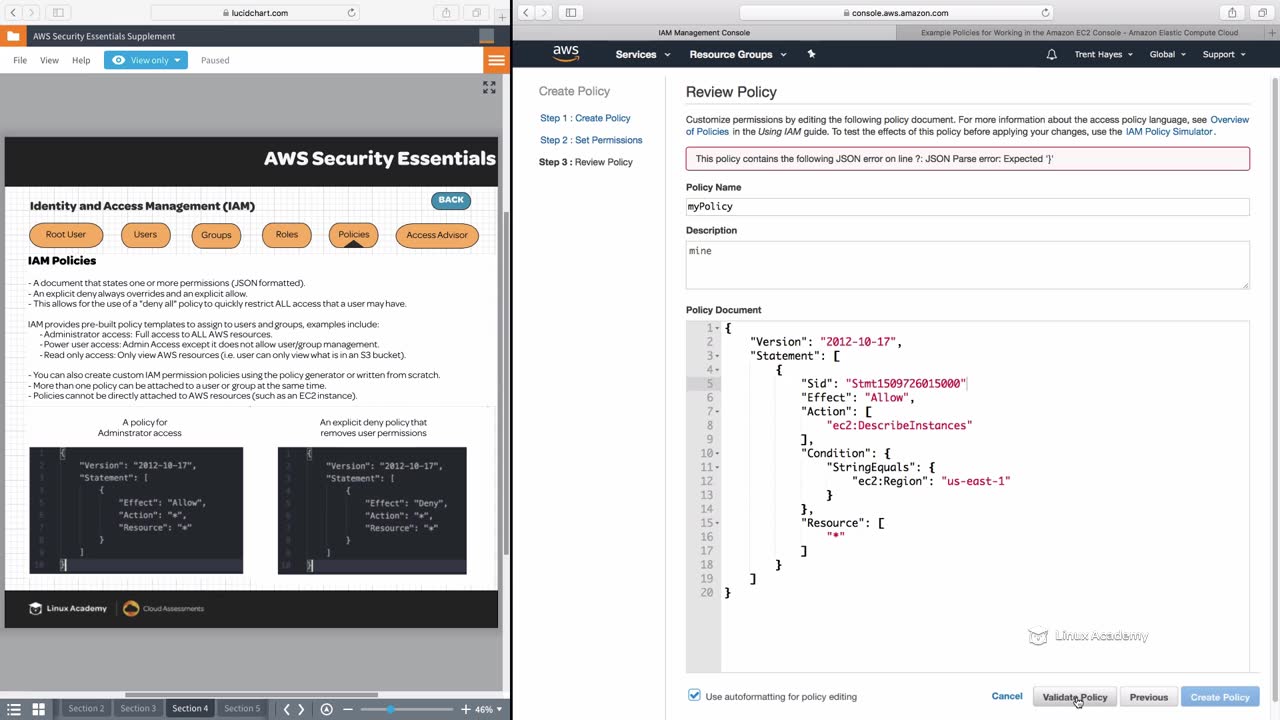The image size is (1280, 720).
Task: Select the IAM Management Console browser tab
Action: pos(704,32)
